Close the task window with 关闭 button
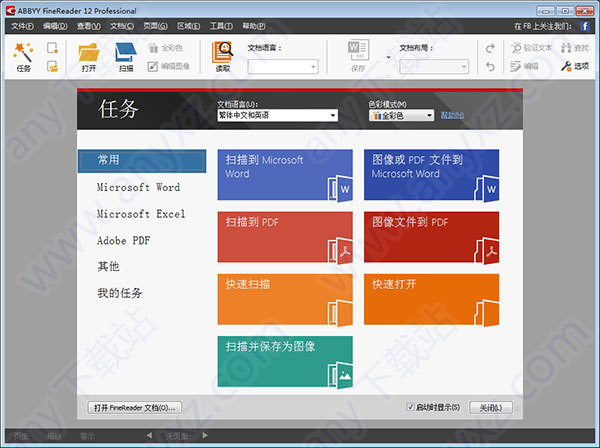The image size is (600, 448). click(x=491, y=407)
